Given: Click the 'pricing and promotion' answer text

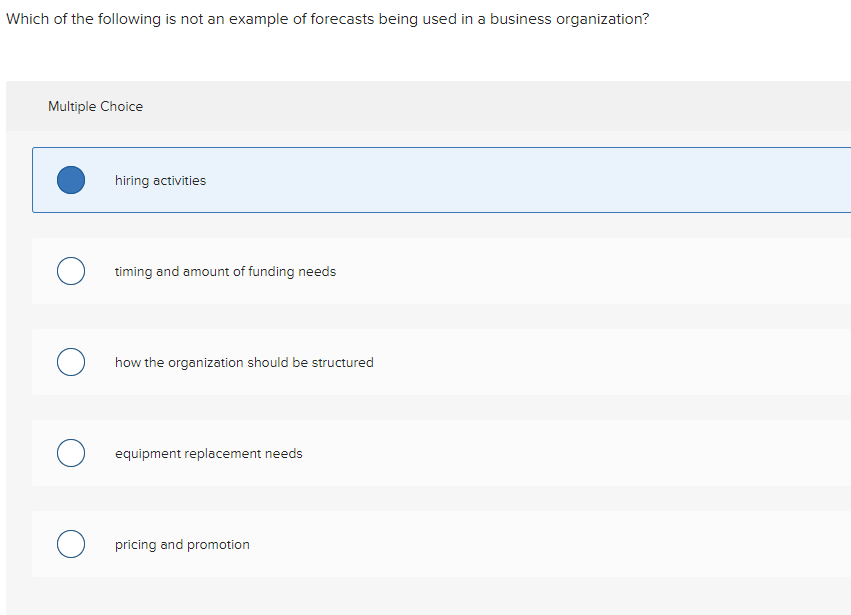Looking at the screenshot, I should pos(182,545).
